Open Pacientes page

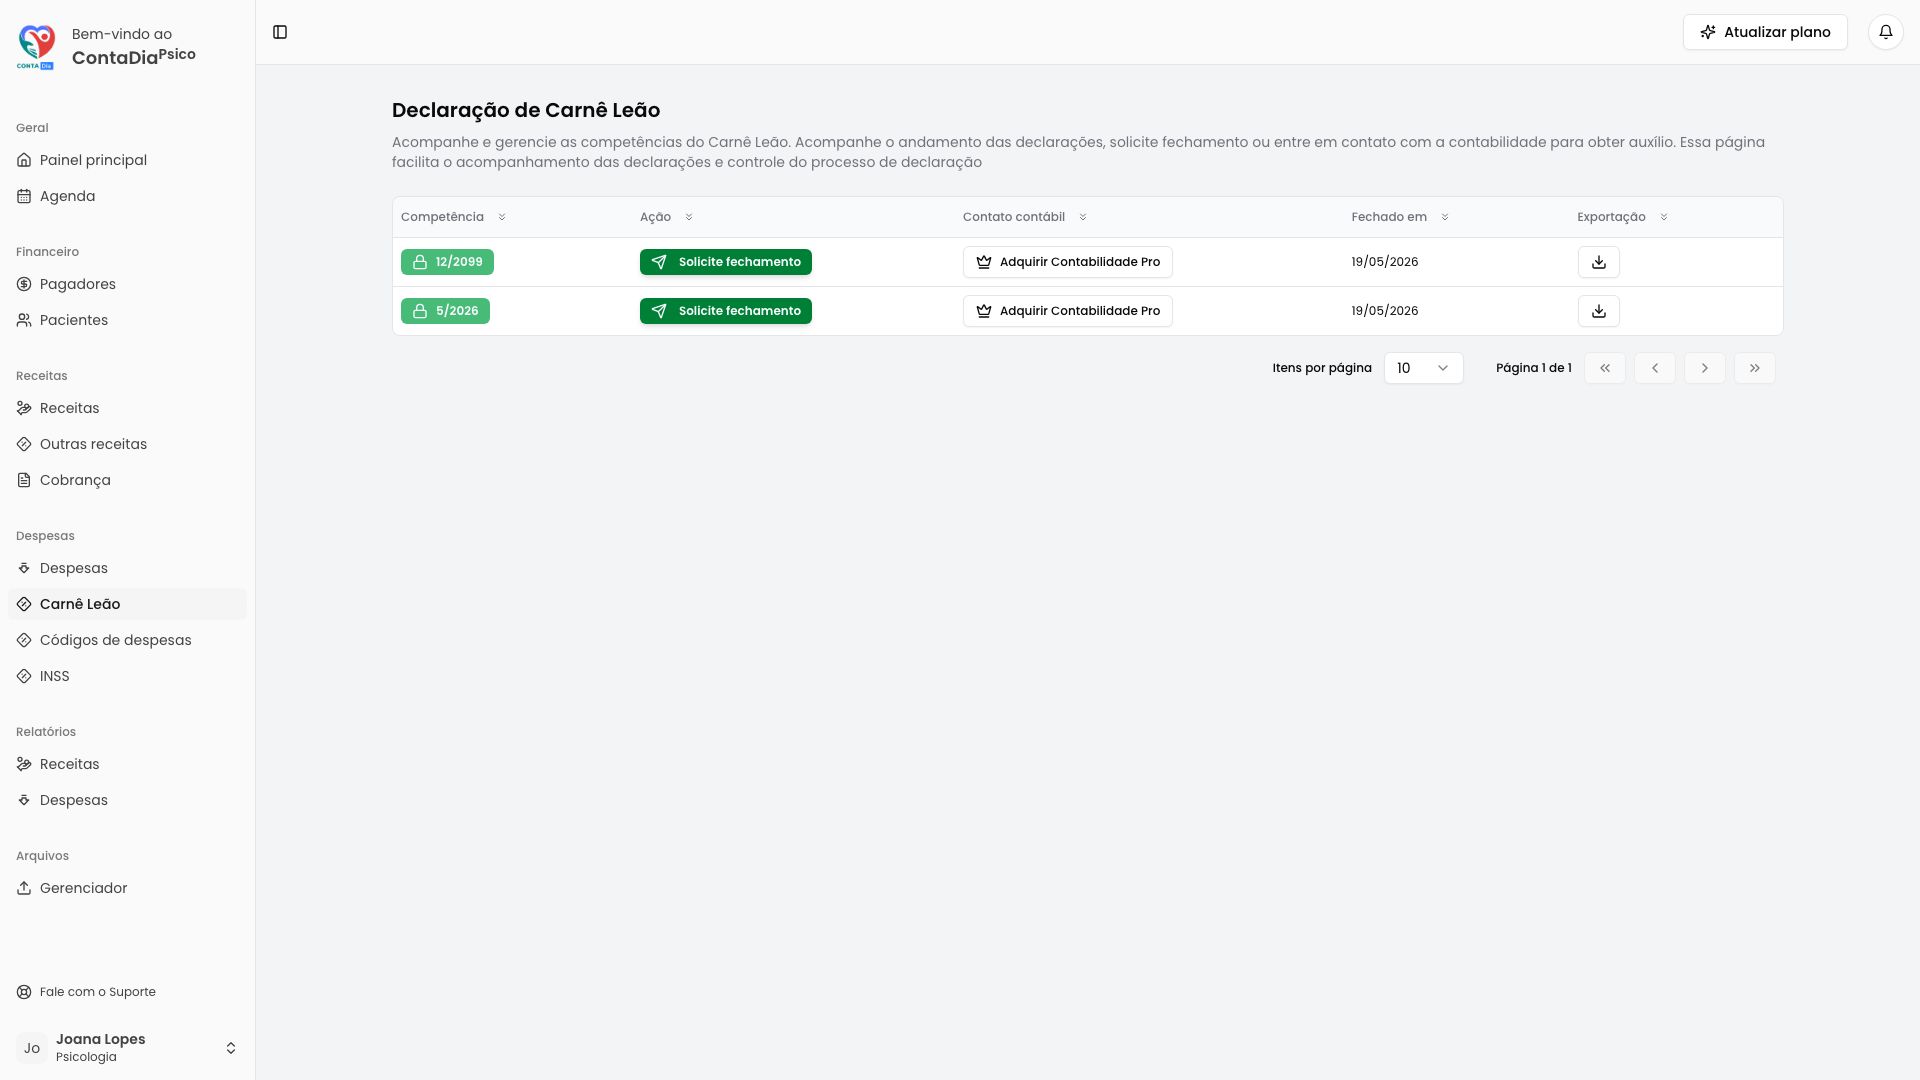click(127, 320)
